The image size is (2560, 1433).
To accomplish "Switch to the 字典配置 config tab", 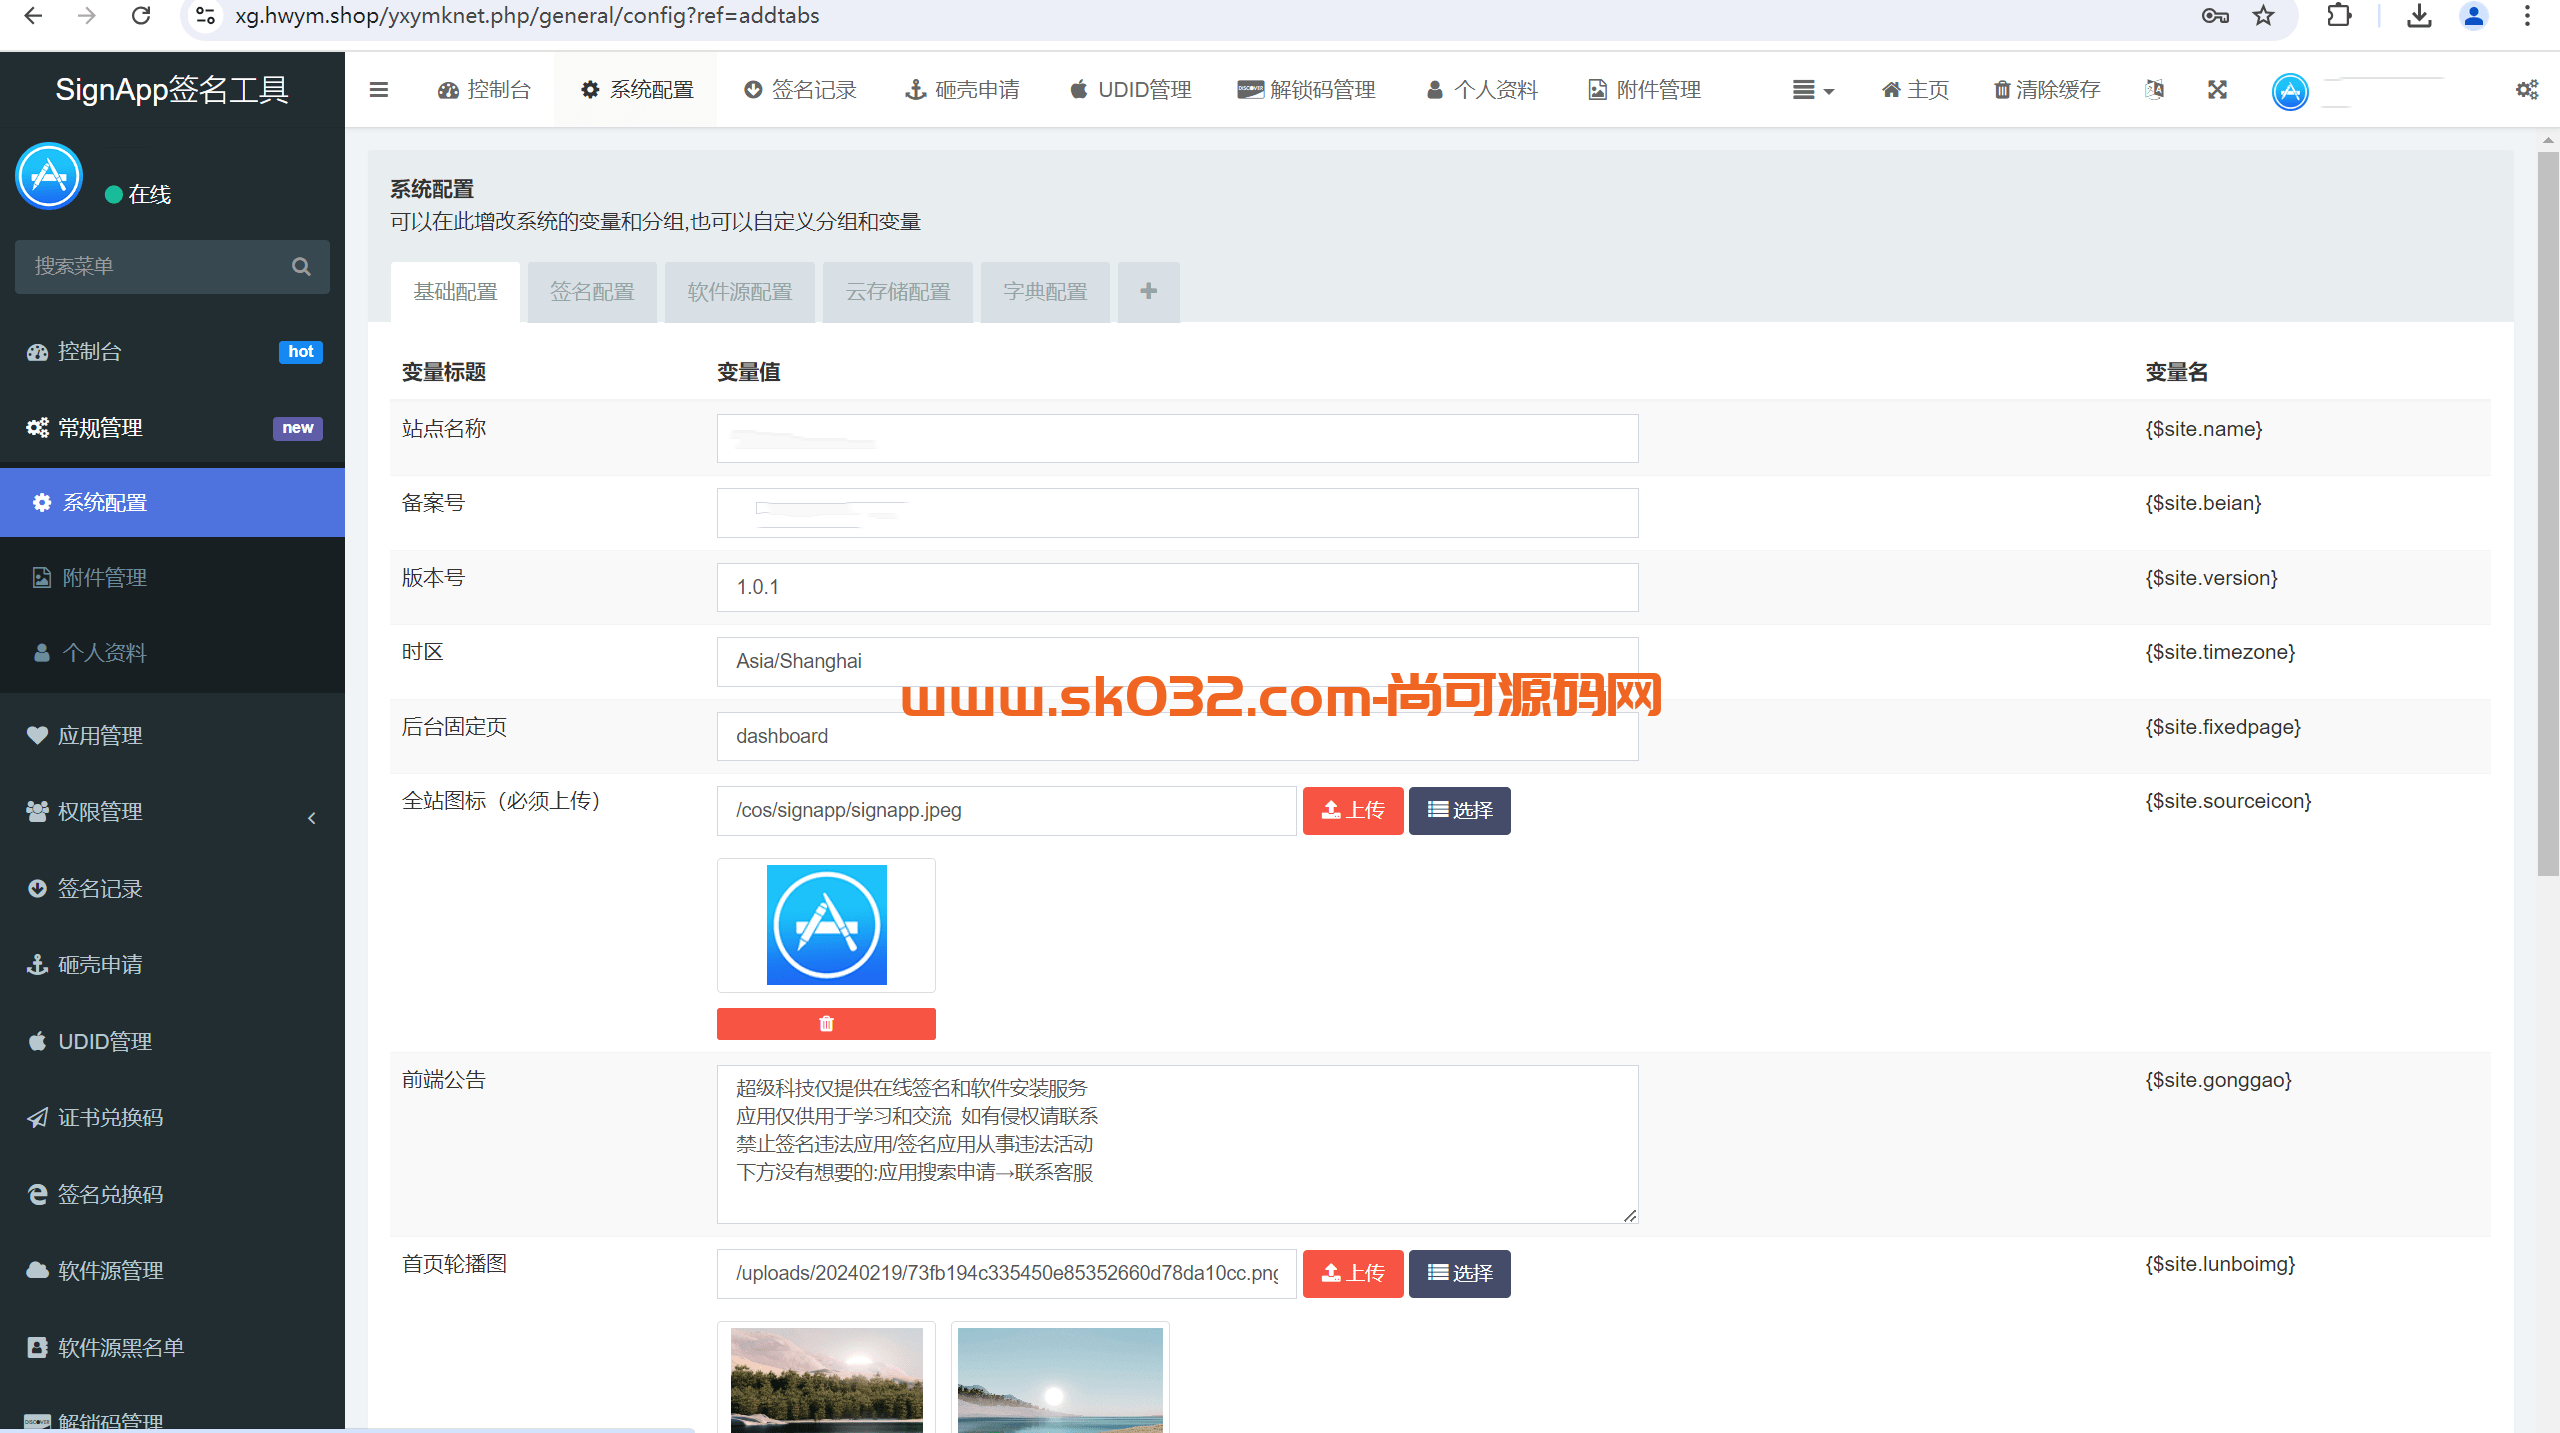I will (x=1045, y=292).
